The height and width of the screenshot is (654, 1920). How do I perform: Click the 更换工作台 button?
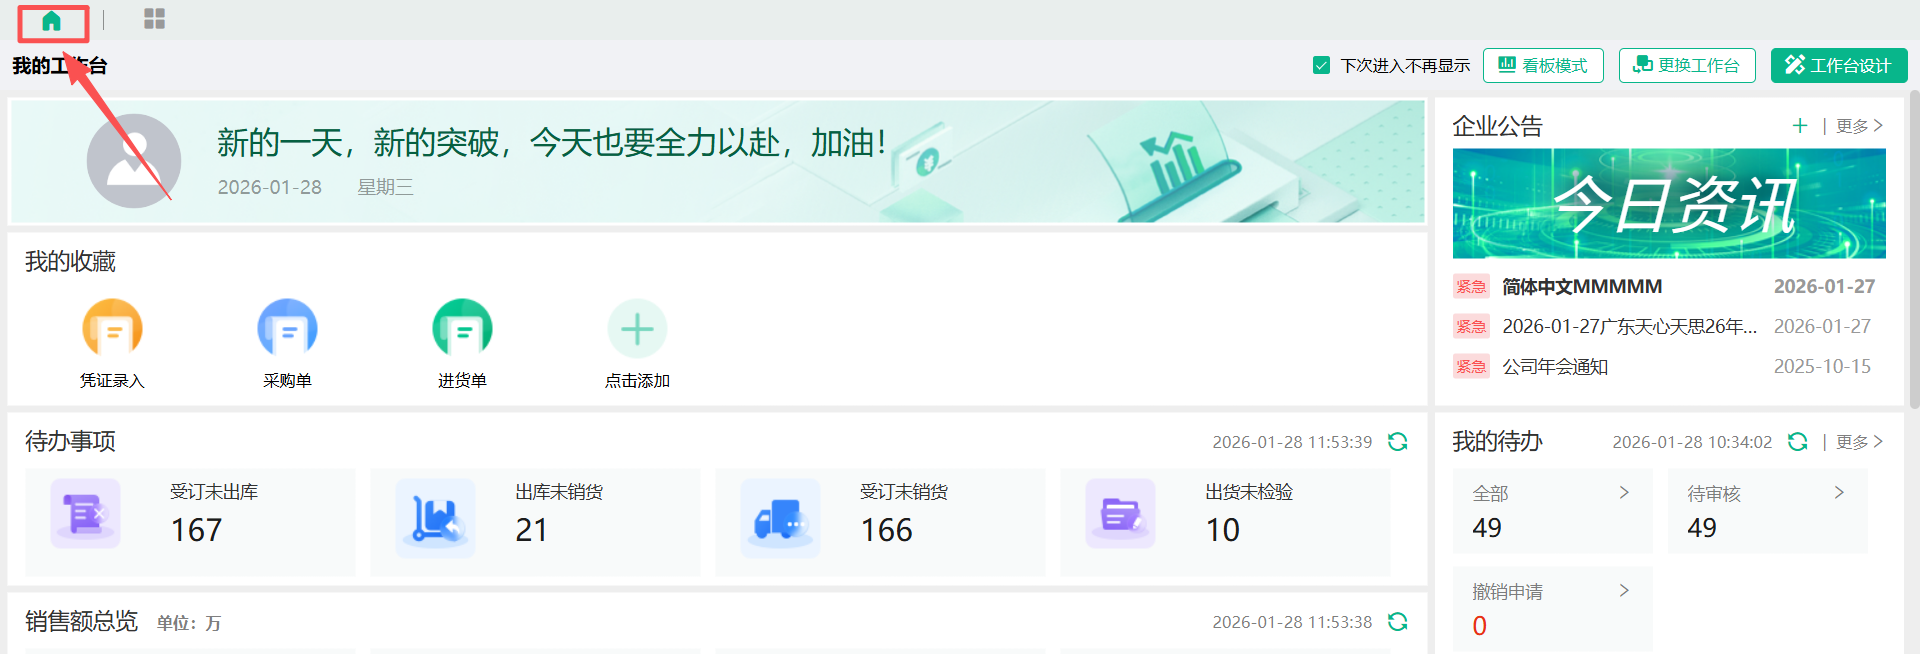click(1687, 66)
